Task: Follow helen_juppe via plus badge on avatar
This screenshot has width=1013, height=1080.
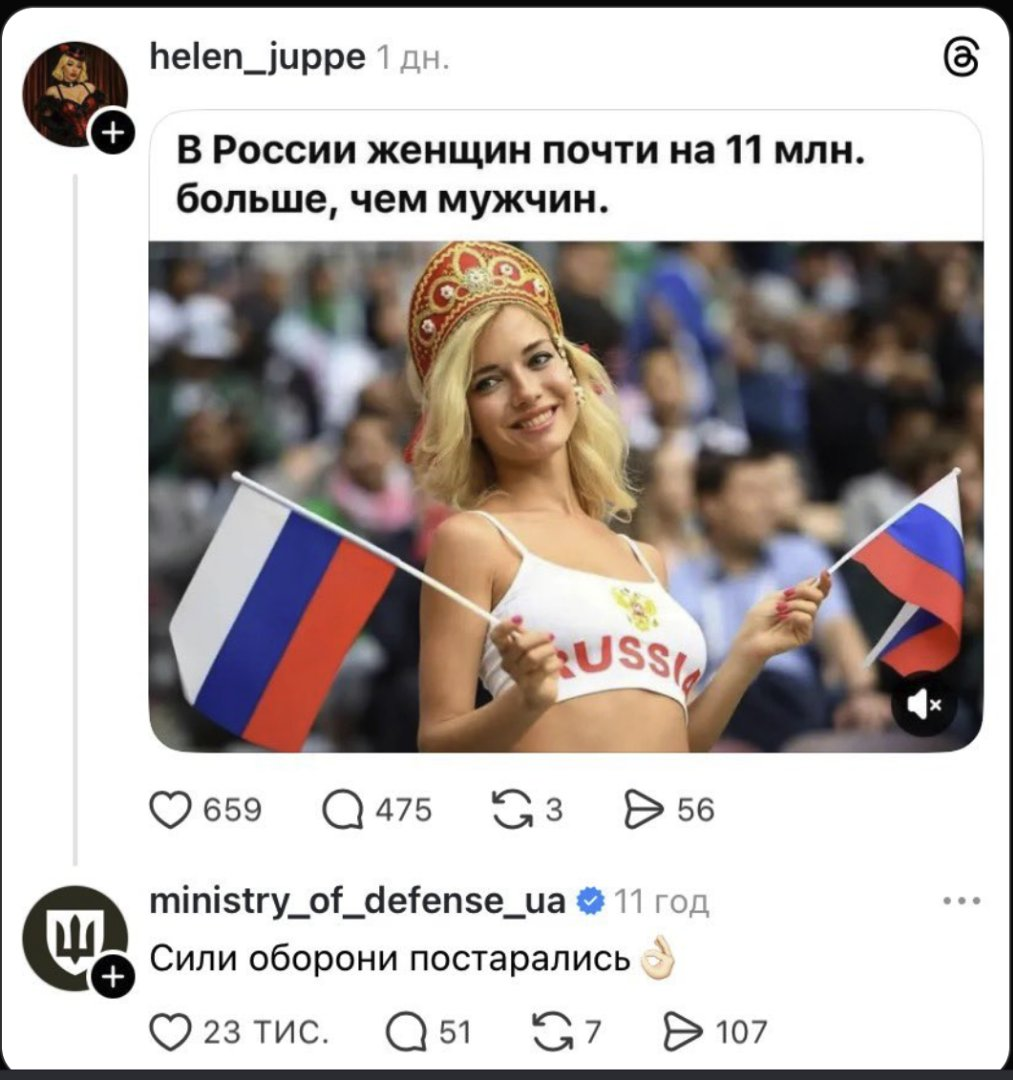Action: pyautogui.click(x=113, y=131)
